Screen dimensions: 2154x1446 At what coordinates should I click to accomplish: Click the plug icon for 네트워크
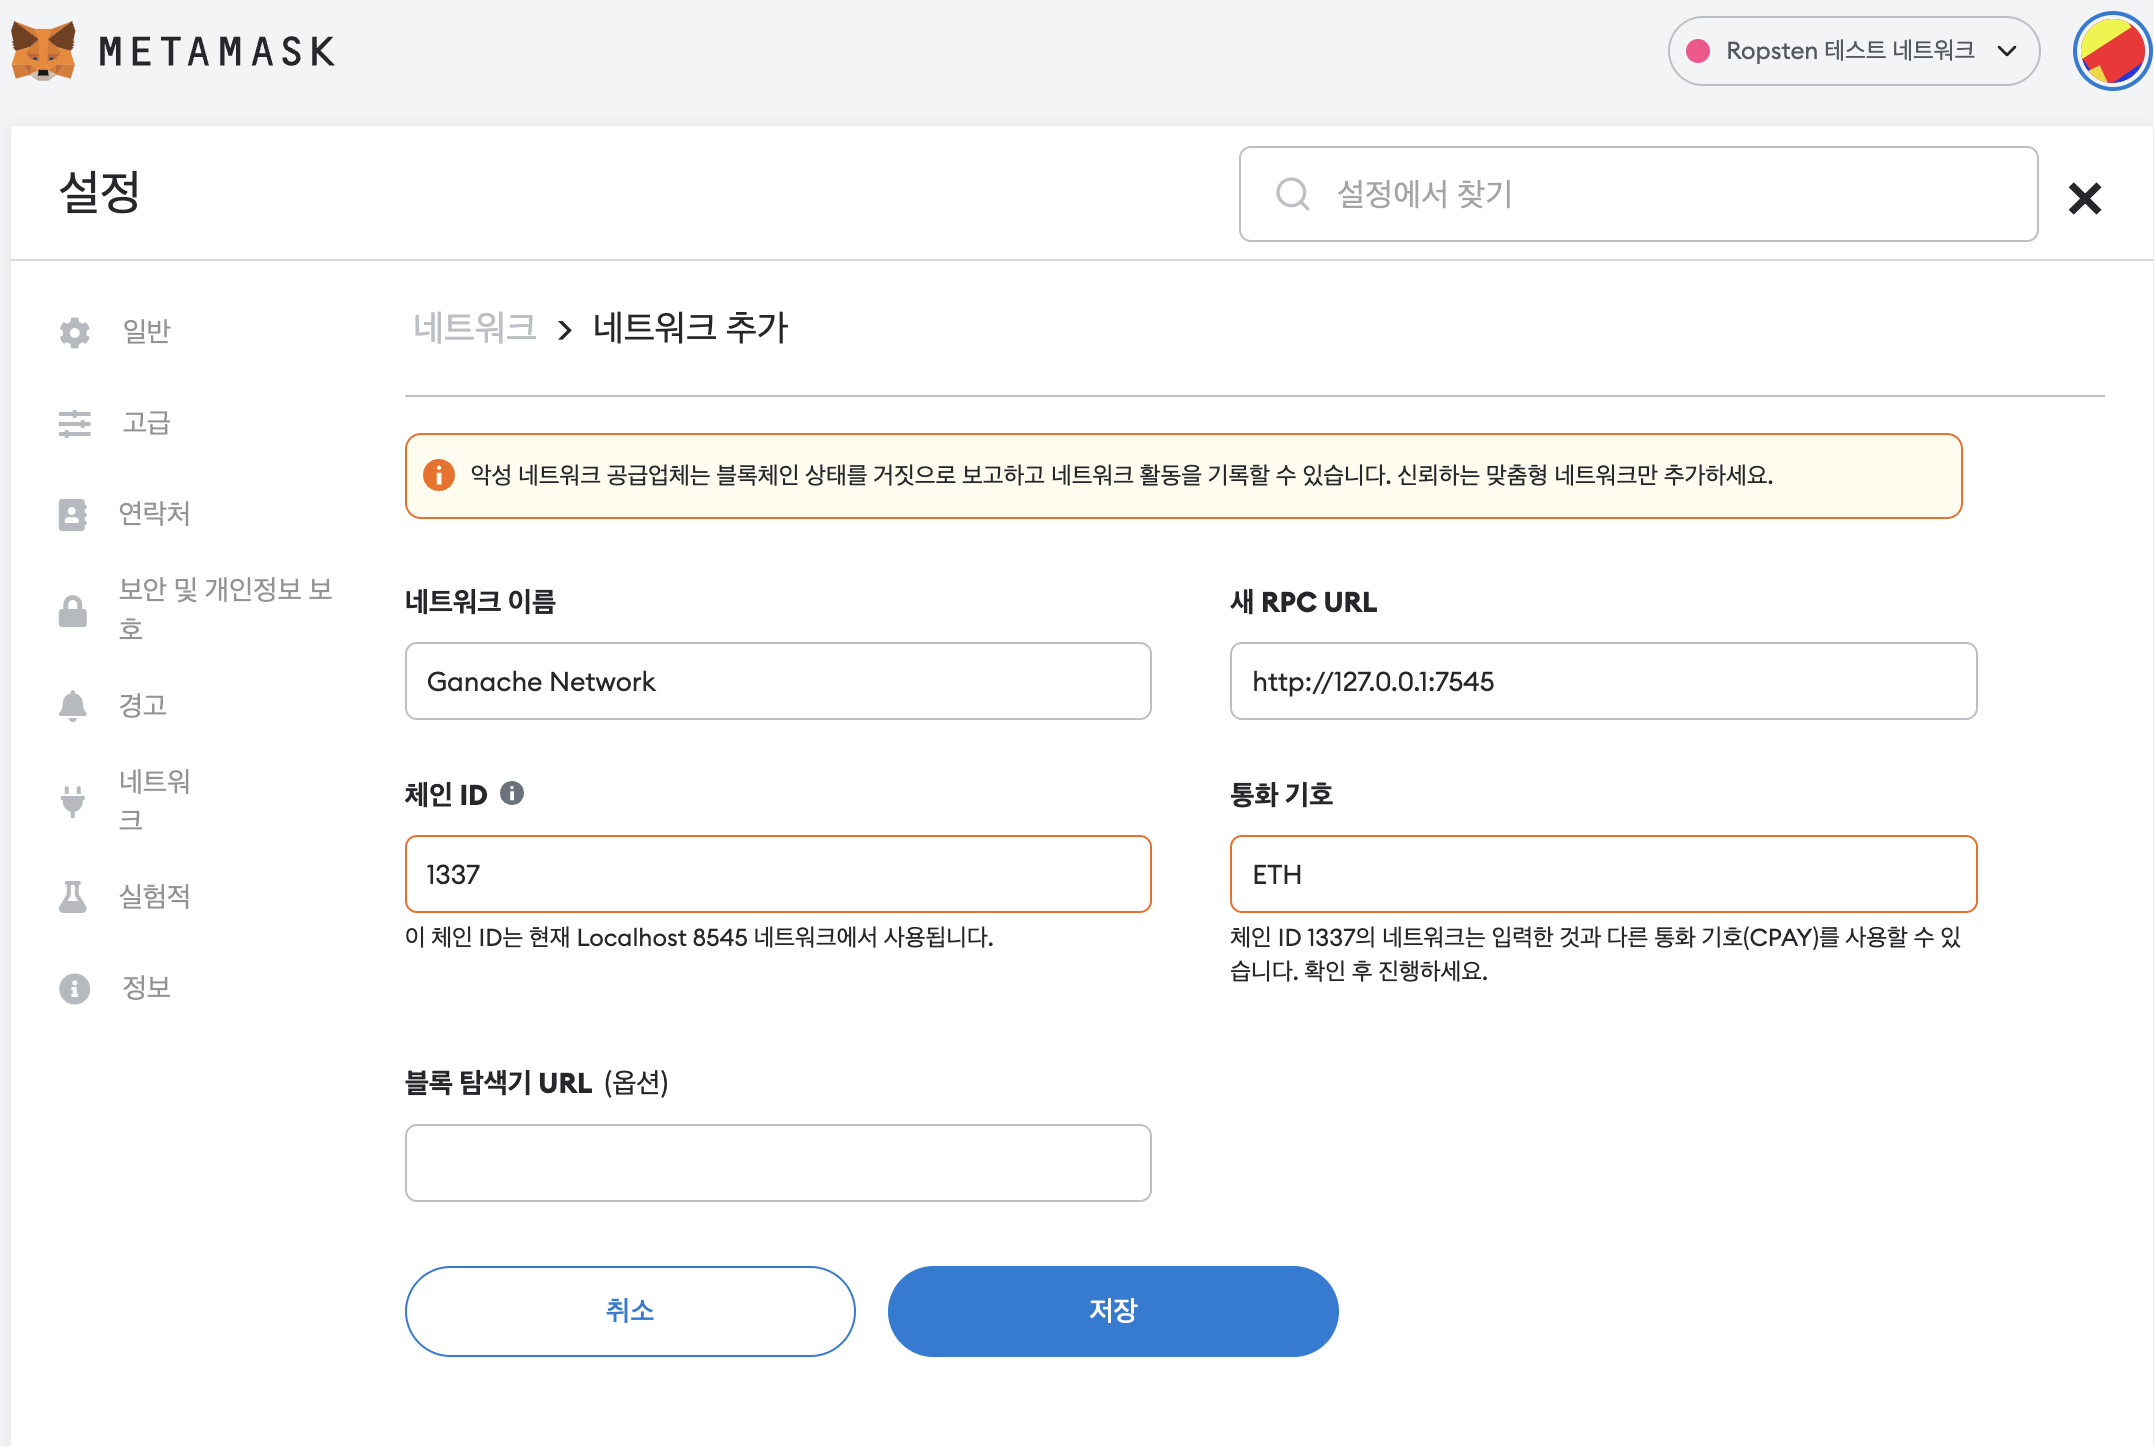pyautogui.click(x=72, y=801)
